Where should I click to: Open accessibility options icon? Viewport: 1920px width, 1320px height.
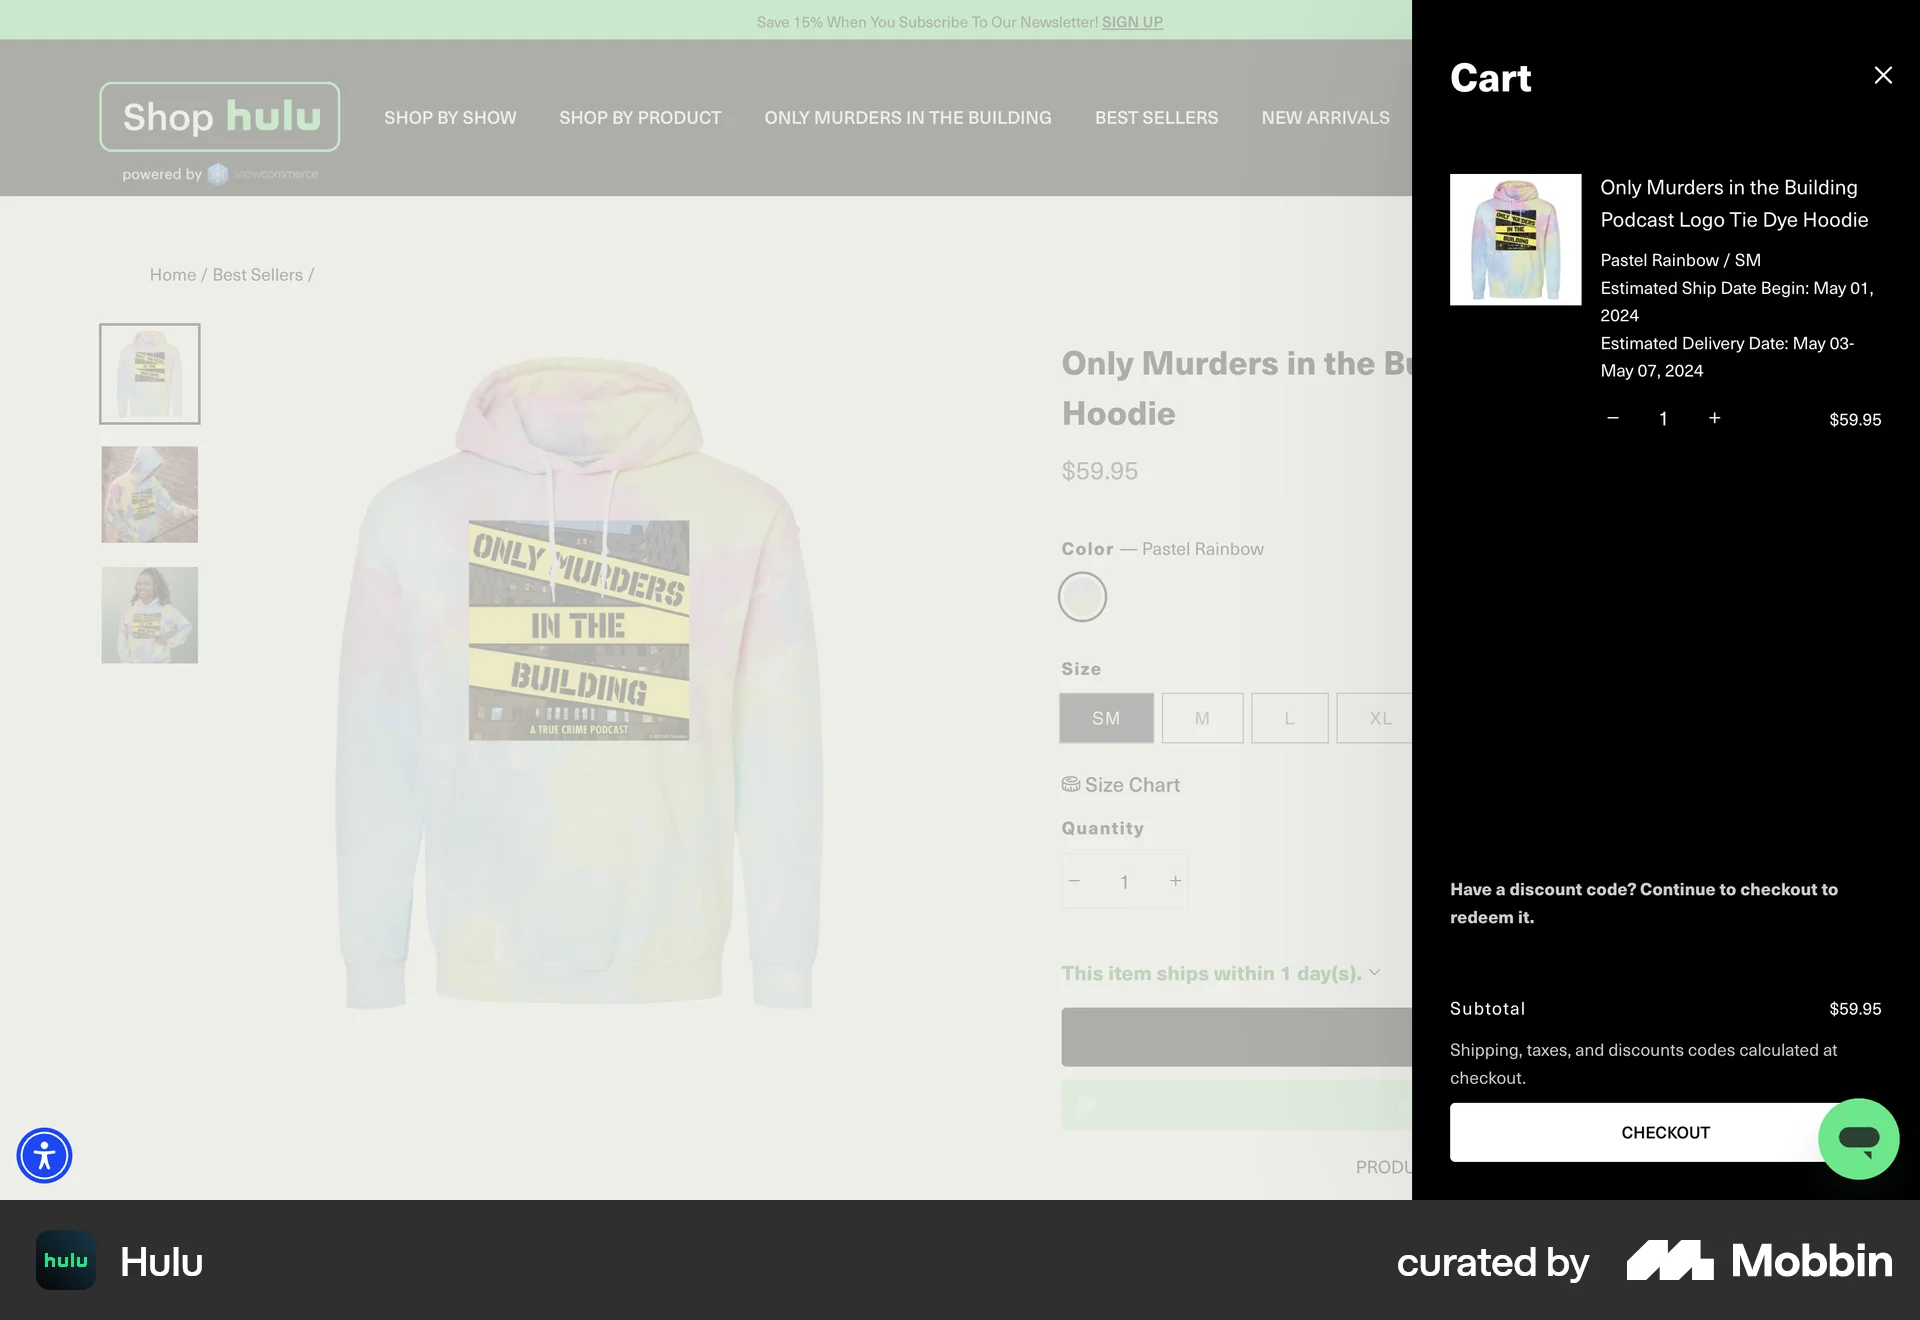tap(44, 1155)
